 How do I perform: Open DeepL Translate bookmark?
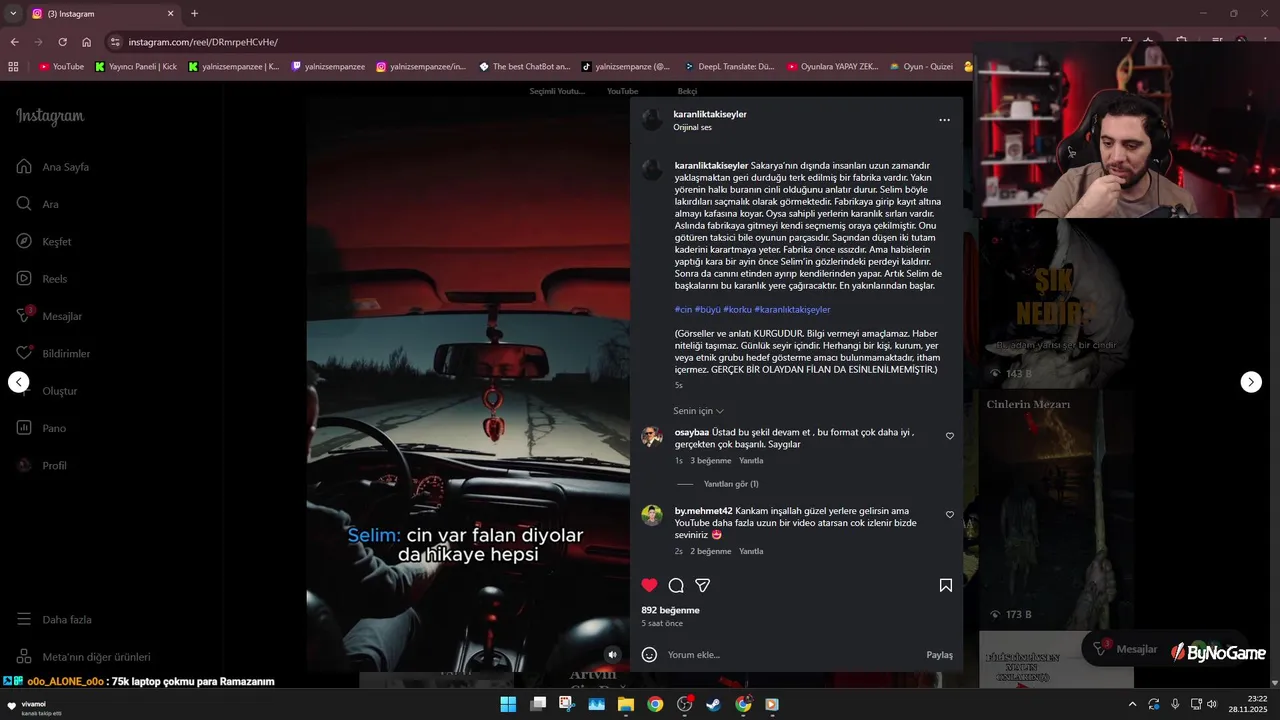pos(729,67)
